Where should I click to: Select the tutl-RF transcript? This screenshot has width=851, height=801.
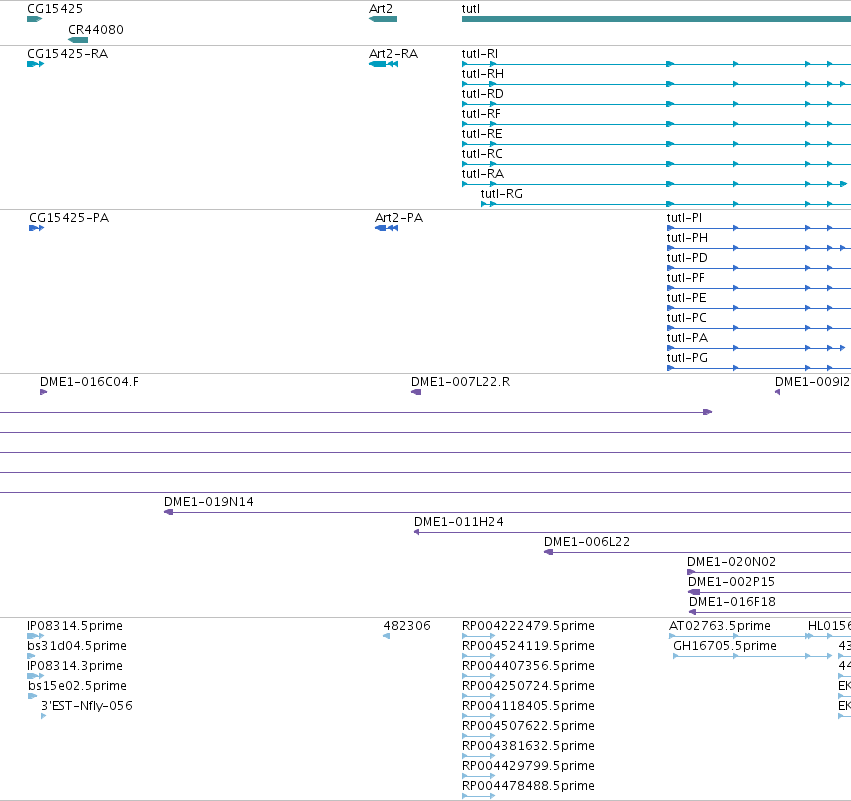pos(481,114)
